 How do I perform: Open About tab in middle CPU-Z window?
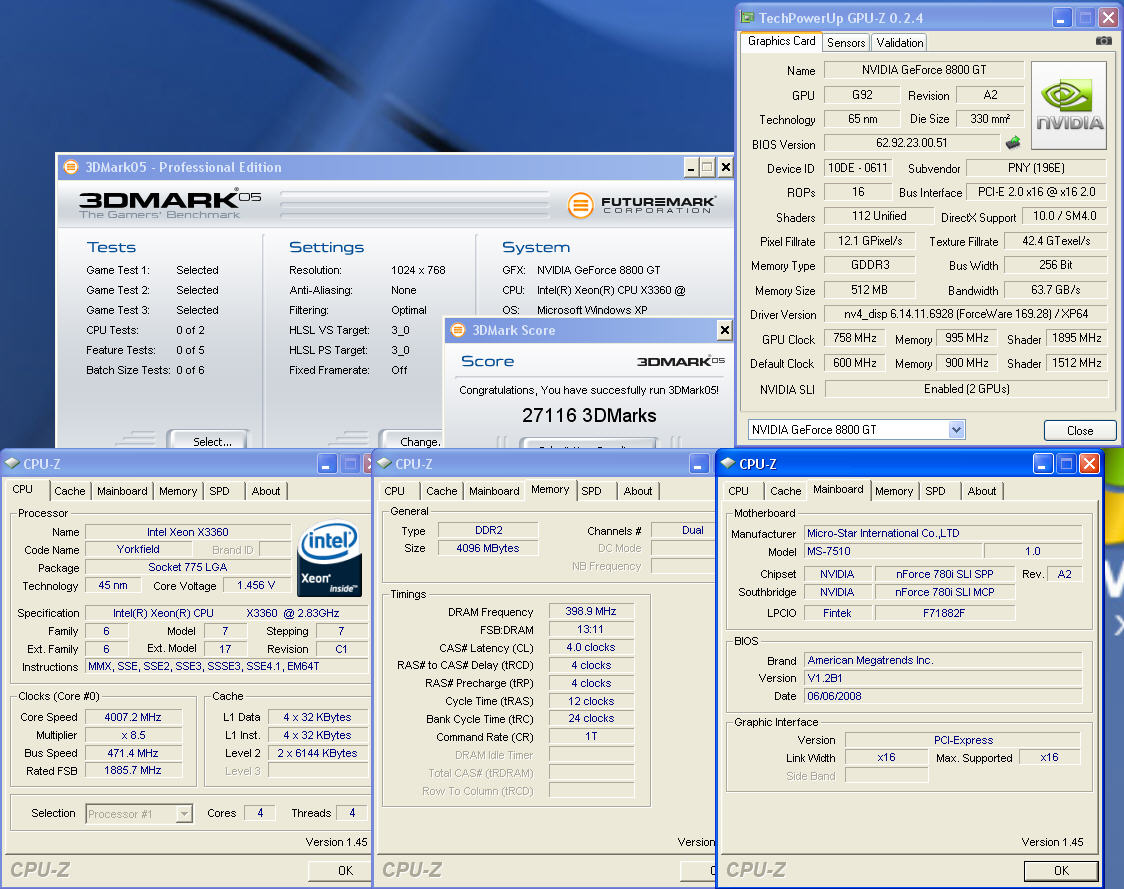(637, 491)
